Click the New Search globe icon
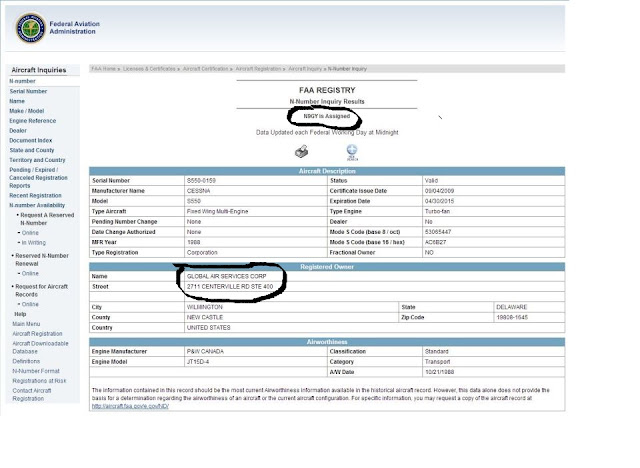The width and height of the screenshot is (640, 468). (x=352, y=152)
